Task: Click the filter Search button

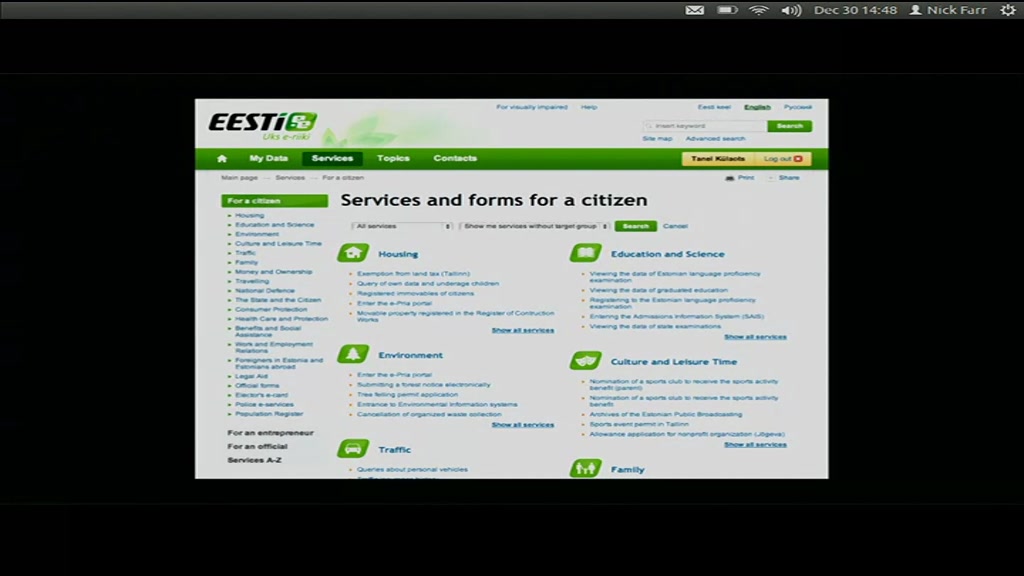Action: (x=635, y=226)
